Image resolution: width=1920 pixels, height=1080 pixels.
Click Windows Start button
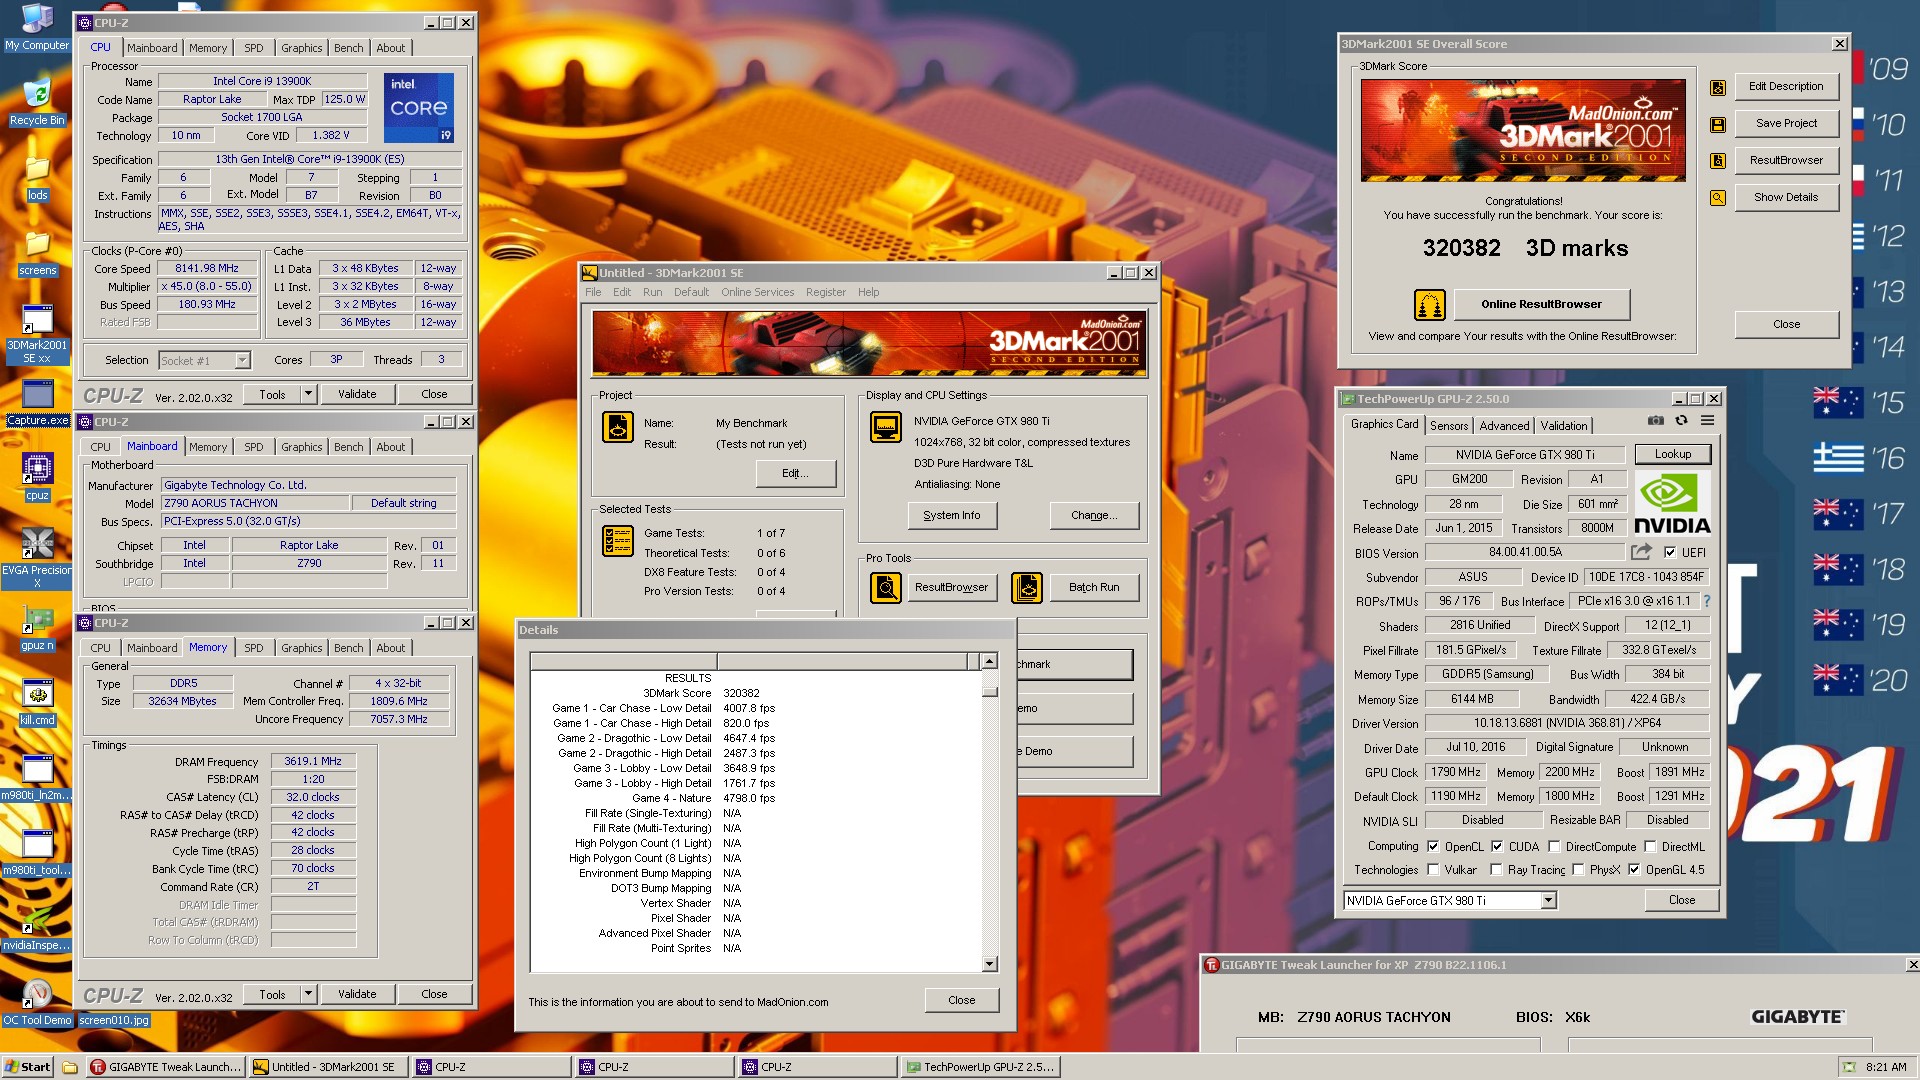[28, 1067]
